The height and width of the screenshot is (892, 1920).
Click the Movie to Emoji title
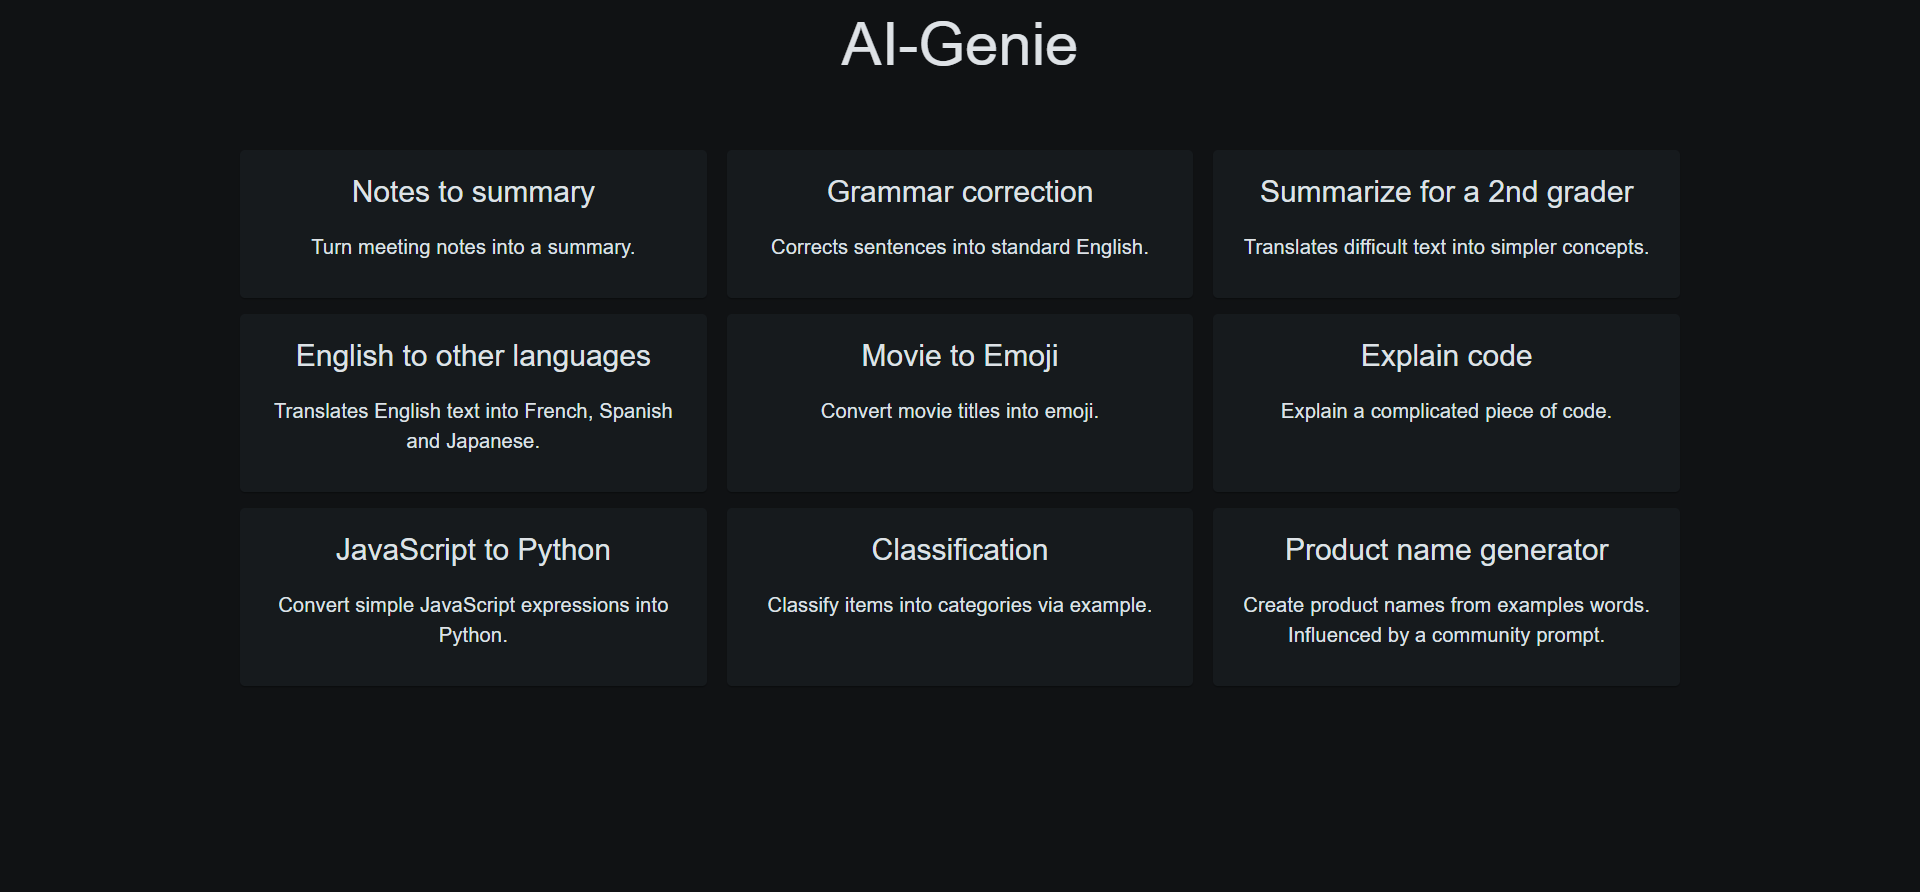pyautogui.click(x=959, y=356)
